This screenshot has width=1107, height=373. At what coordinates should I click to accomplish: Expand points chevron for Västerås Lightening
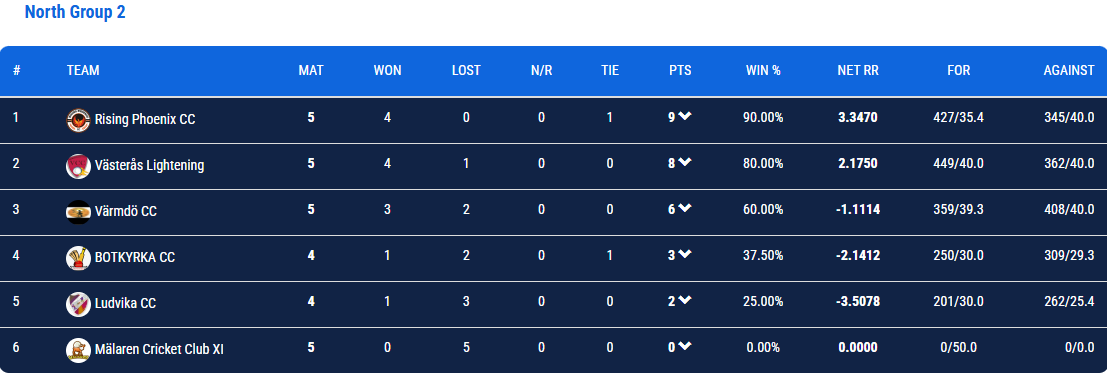[685, 162]
